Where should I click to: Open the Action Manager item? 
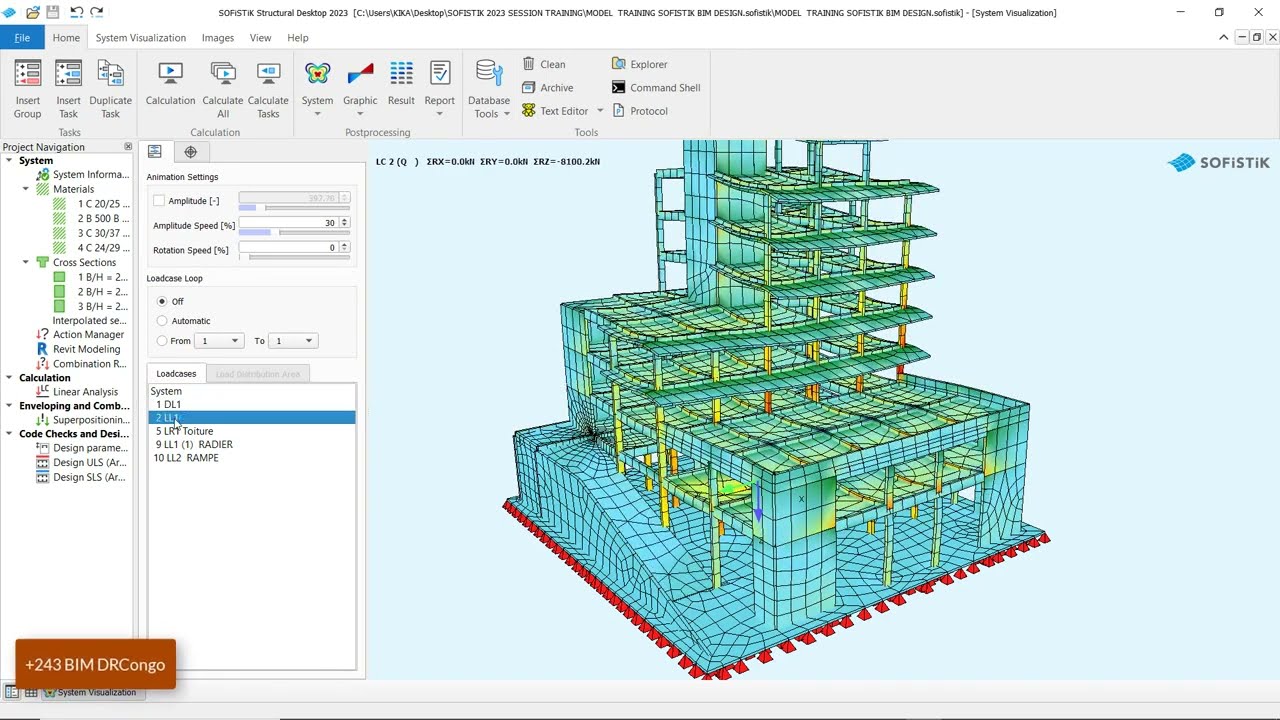point(80,335)
